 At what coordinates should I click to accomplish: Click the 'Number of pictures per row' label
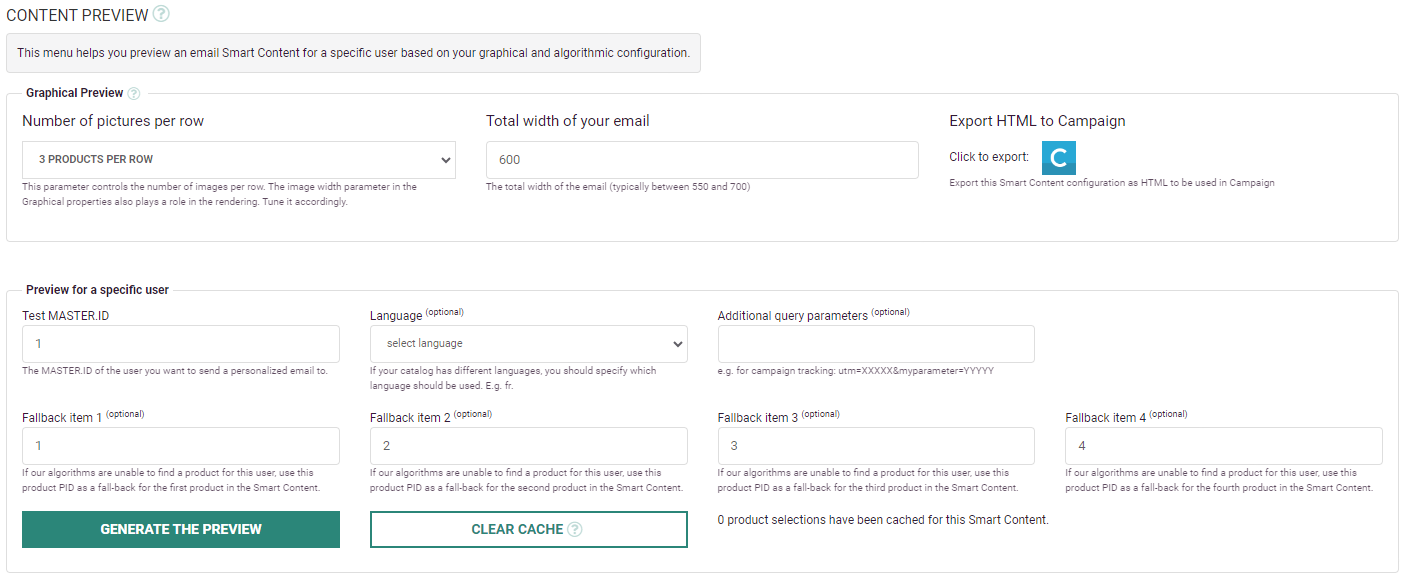click(113, 121)
